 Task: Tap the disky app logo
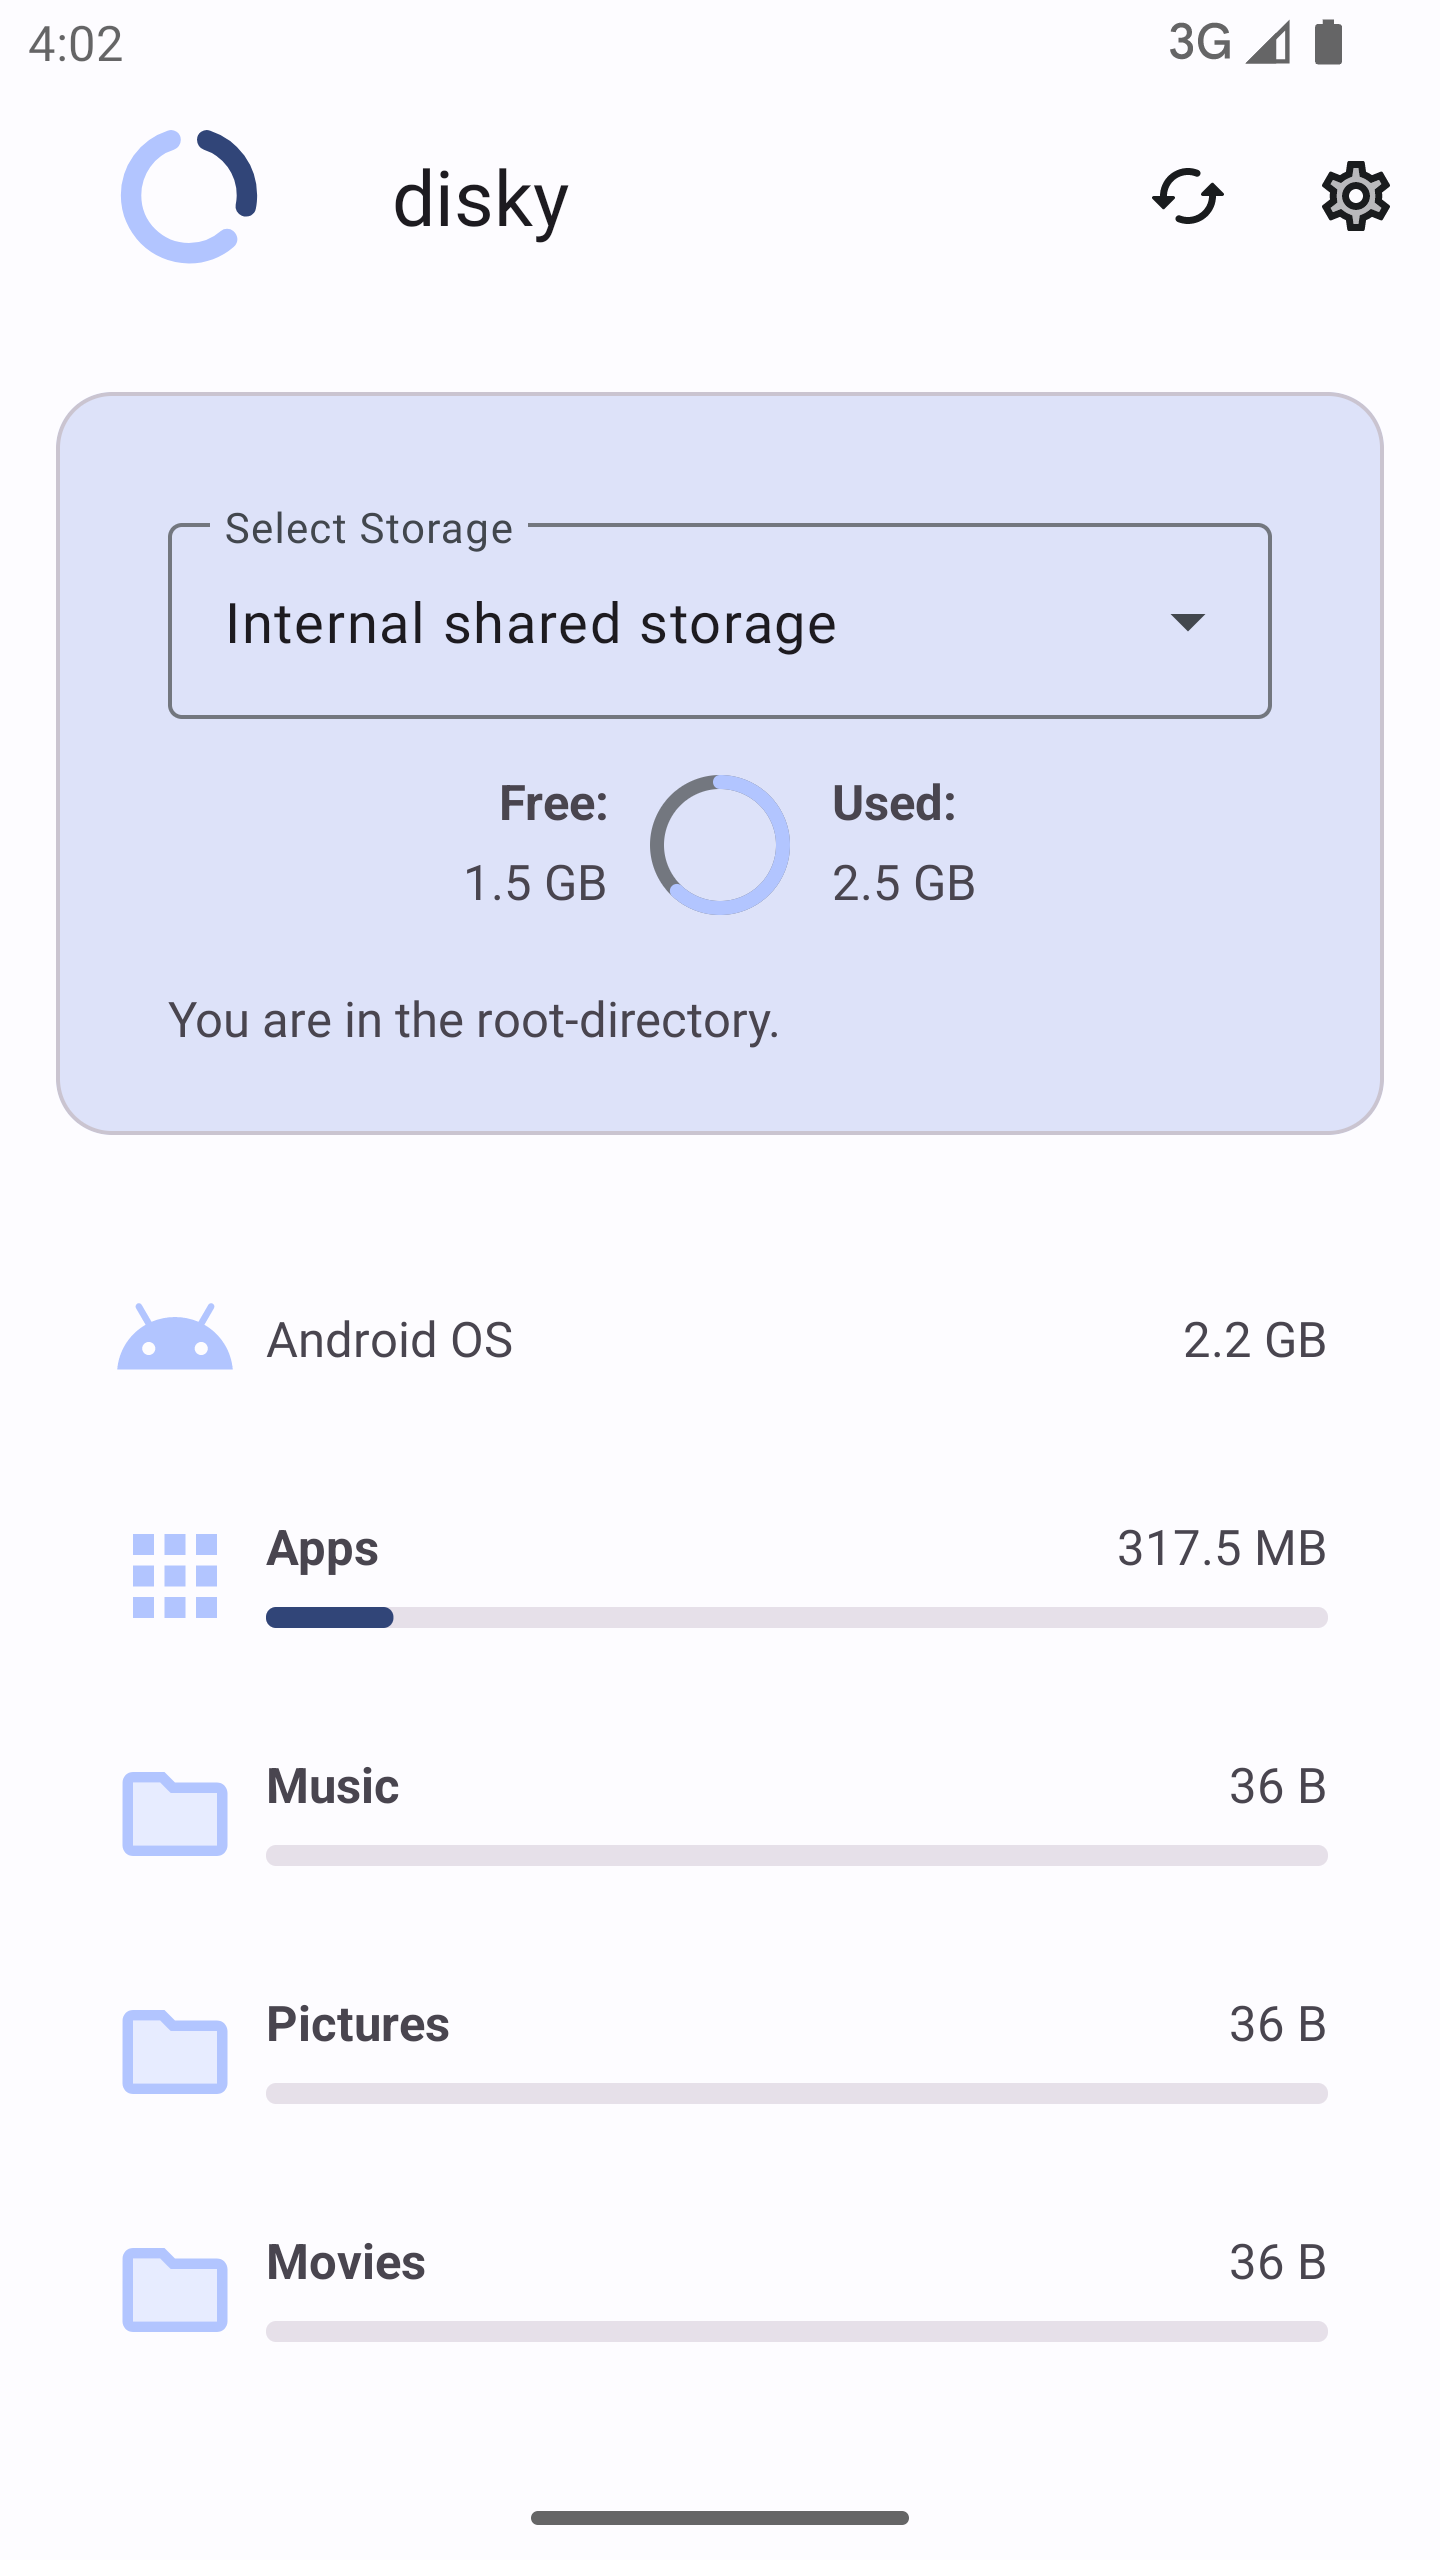[189, 196]
